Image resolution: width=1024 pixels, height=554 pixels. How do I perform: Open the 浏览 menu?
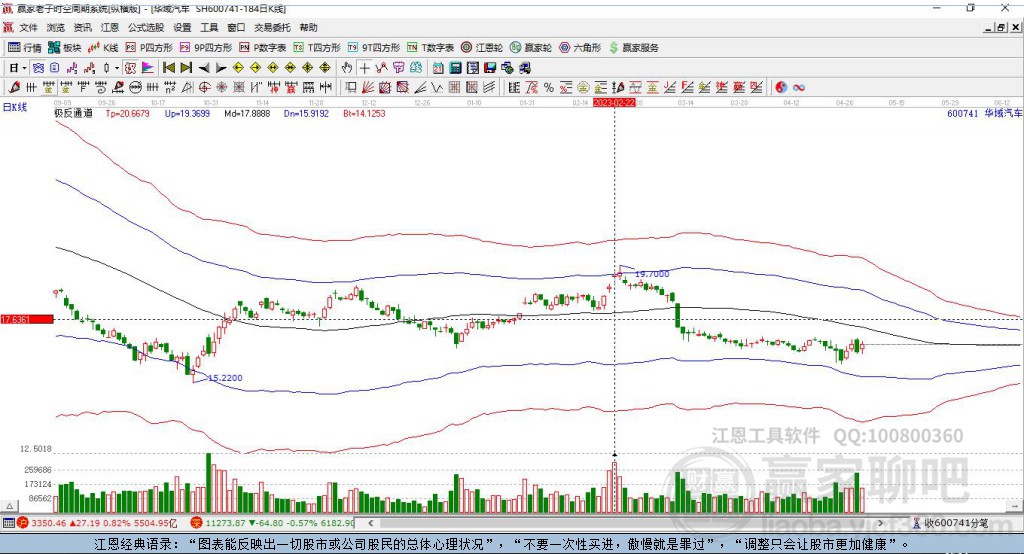56,27
